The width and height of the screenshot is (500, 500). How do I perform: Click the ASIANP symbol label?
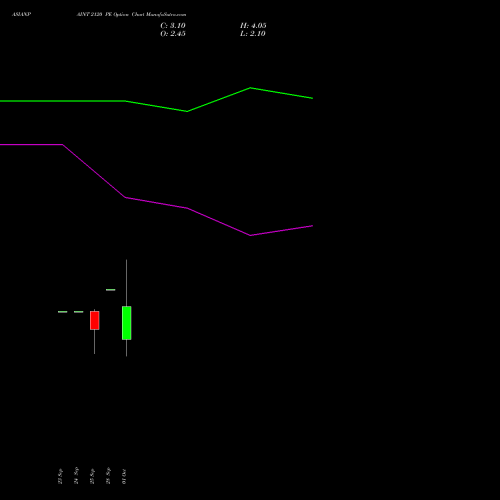coord(21,15)
